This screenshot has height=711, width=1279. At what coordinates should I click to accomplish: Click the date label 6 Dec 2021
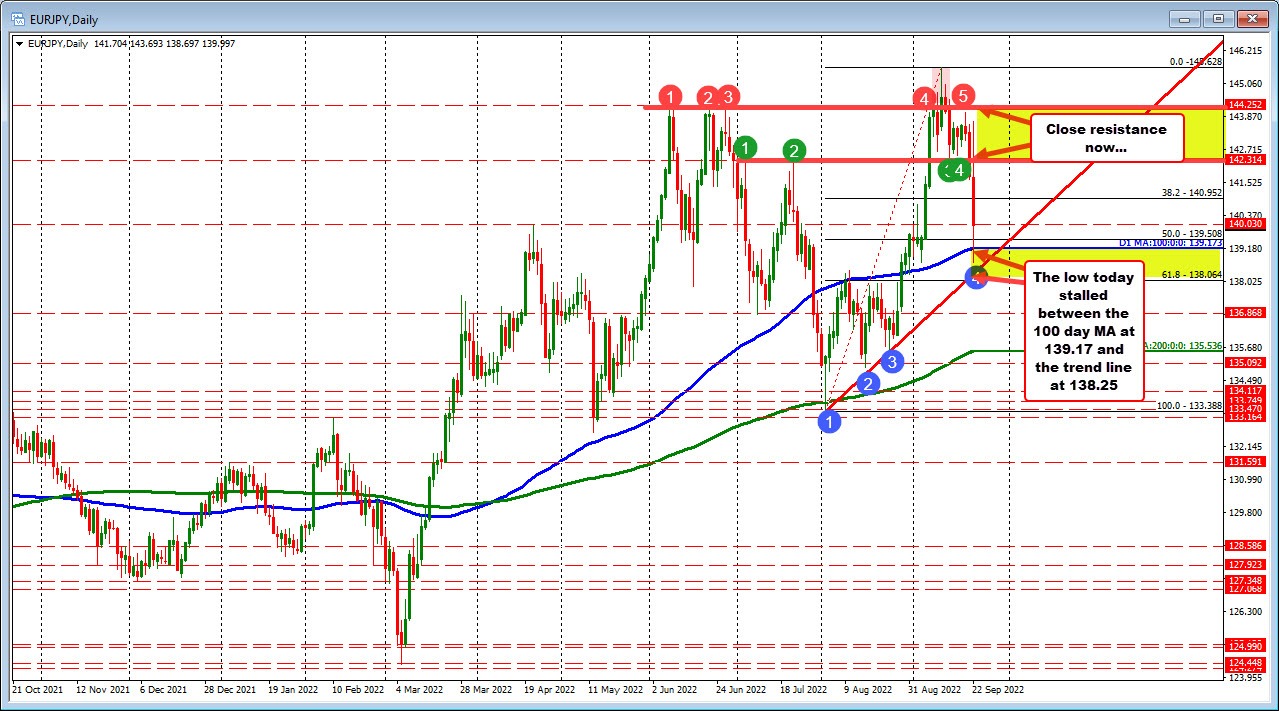pyautogui.click(x=163, y=690)
